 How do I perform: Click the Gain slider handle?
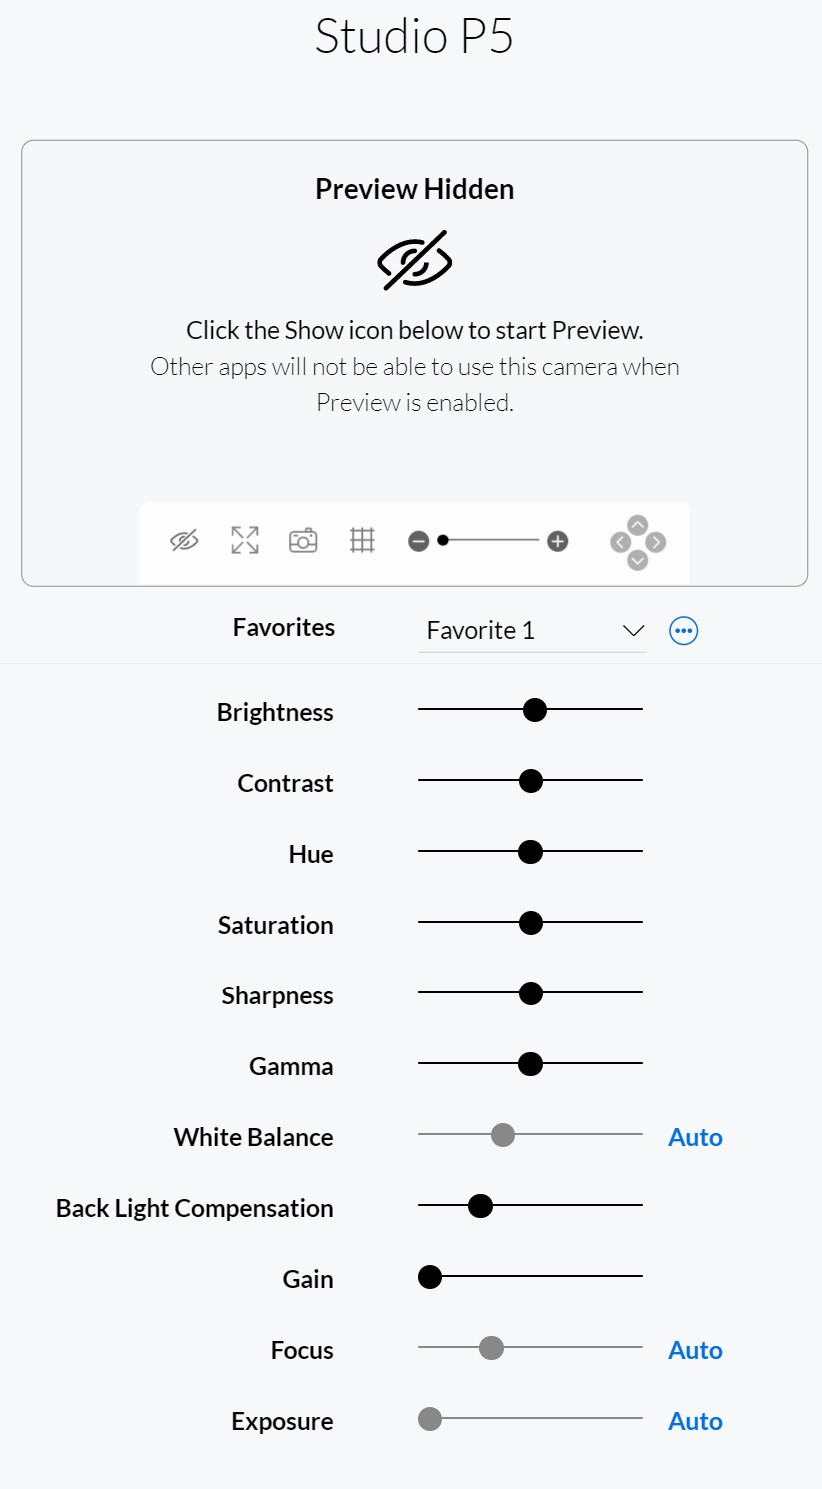coord(430,1276)
